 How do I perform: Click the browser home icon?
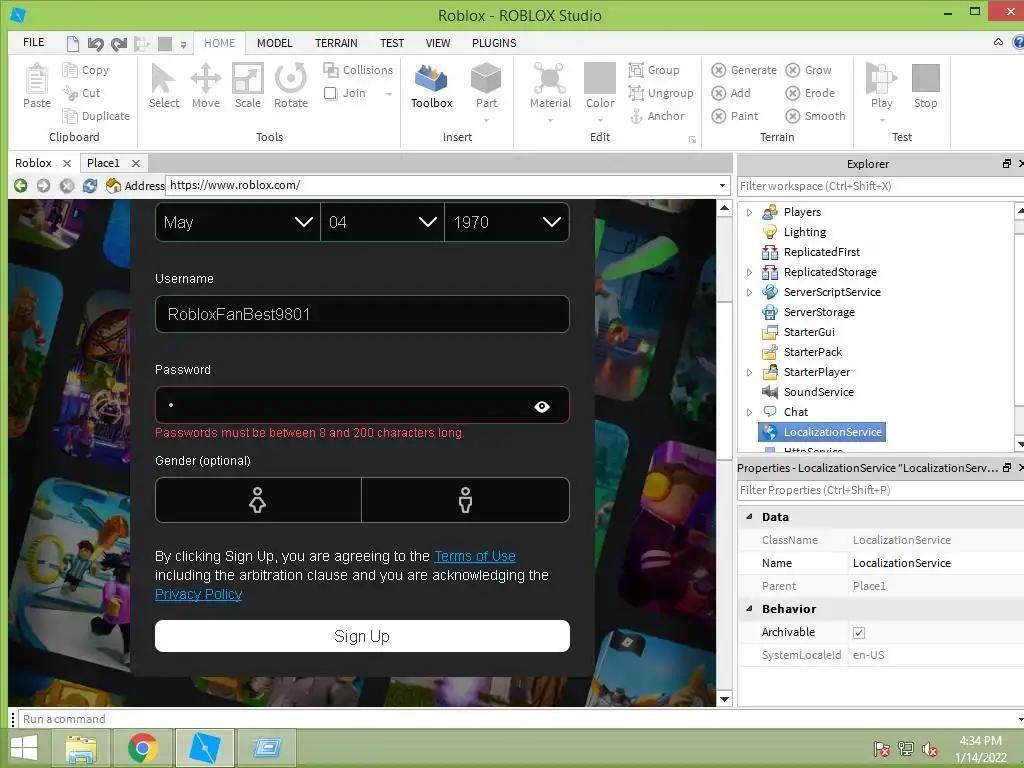113,185
